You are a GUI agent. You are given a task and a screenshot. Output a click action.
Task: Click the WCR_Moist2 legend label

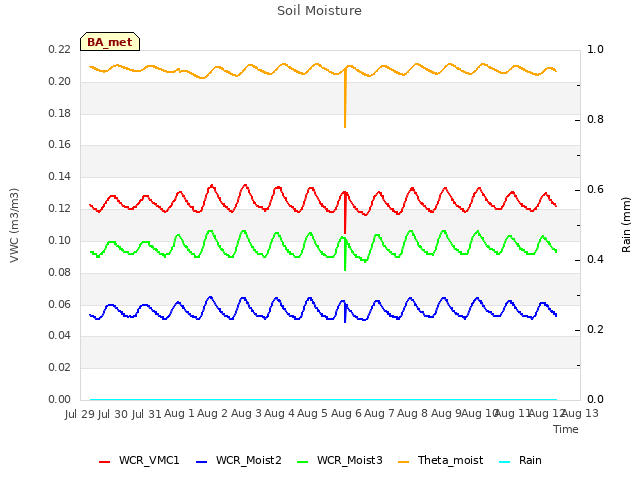(249, 460)
